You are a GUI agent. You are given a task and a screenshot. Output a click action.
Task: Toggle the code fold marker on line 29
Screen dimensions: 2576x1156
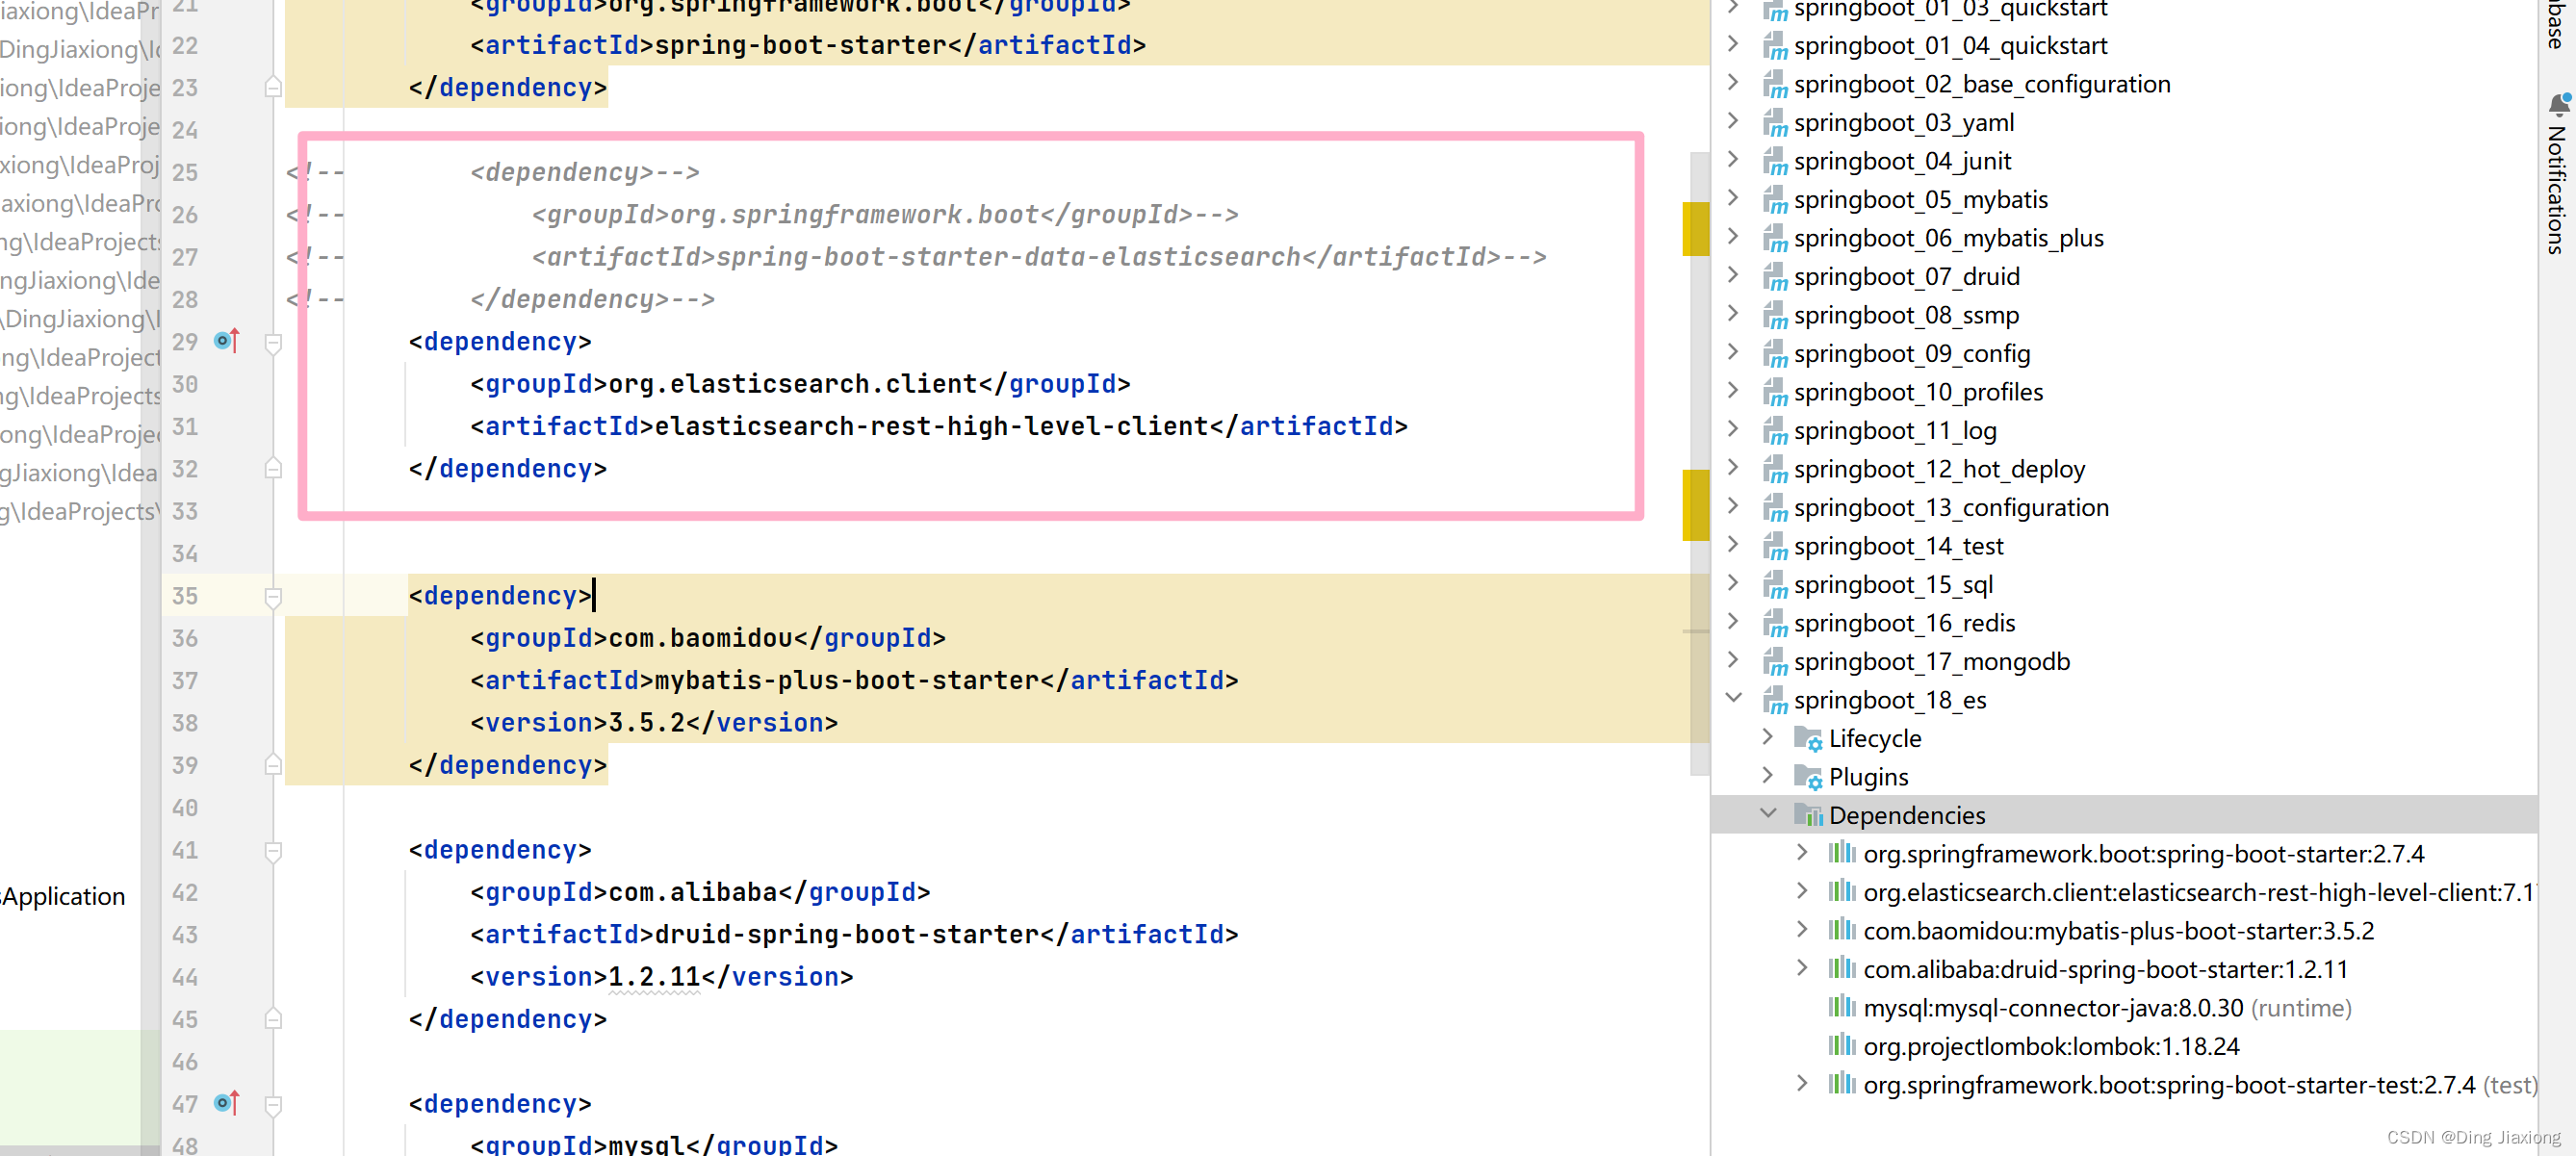273,343
